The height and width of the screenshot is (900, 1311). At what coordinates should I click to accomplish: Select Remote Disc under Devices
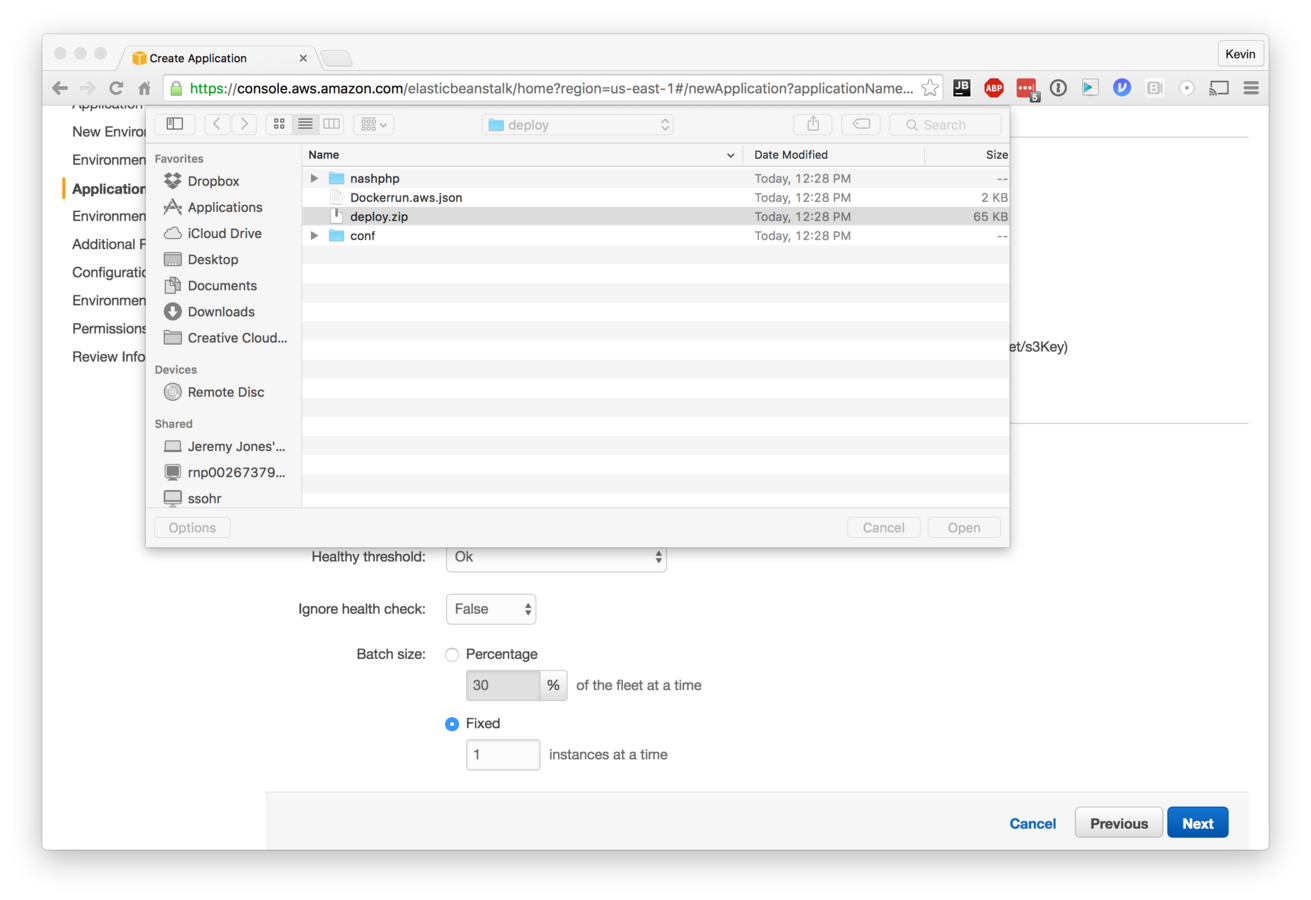tap(226, 392)
